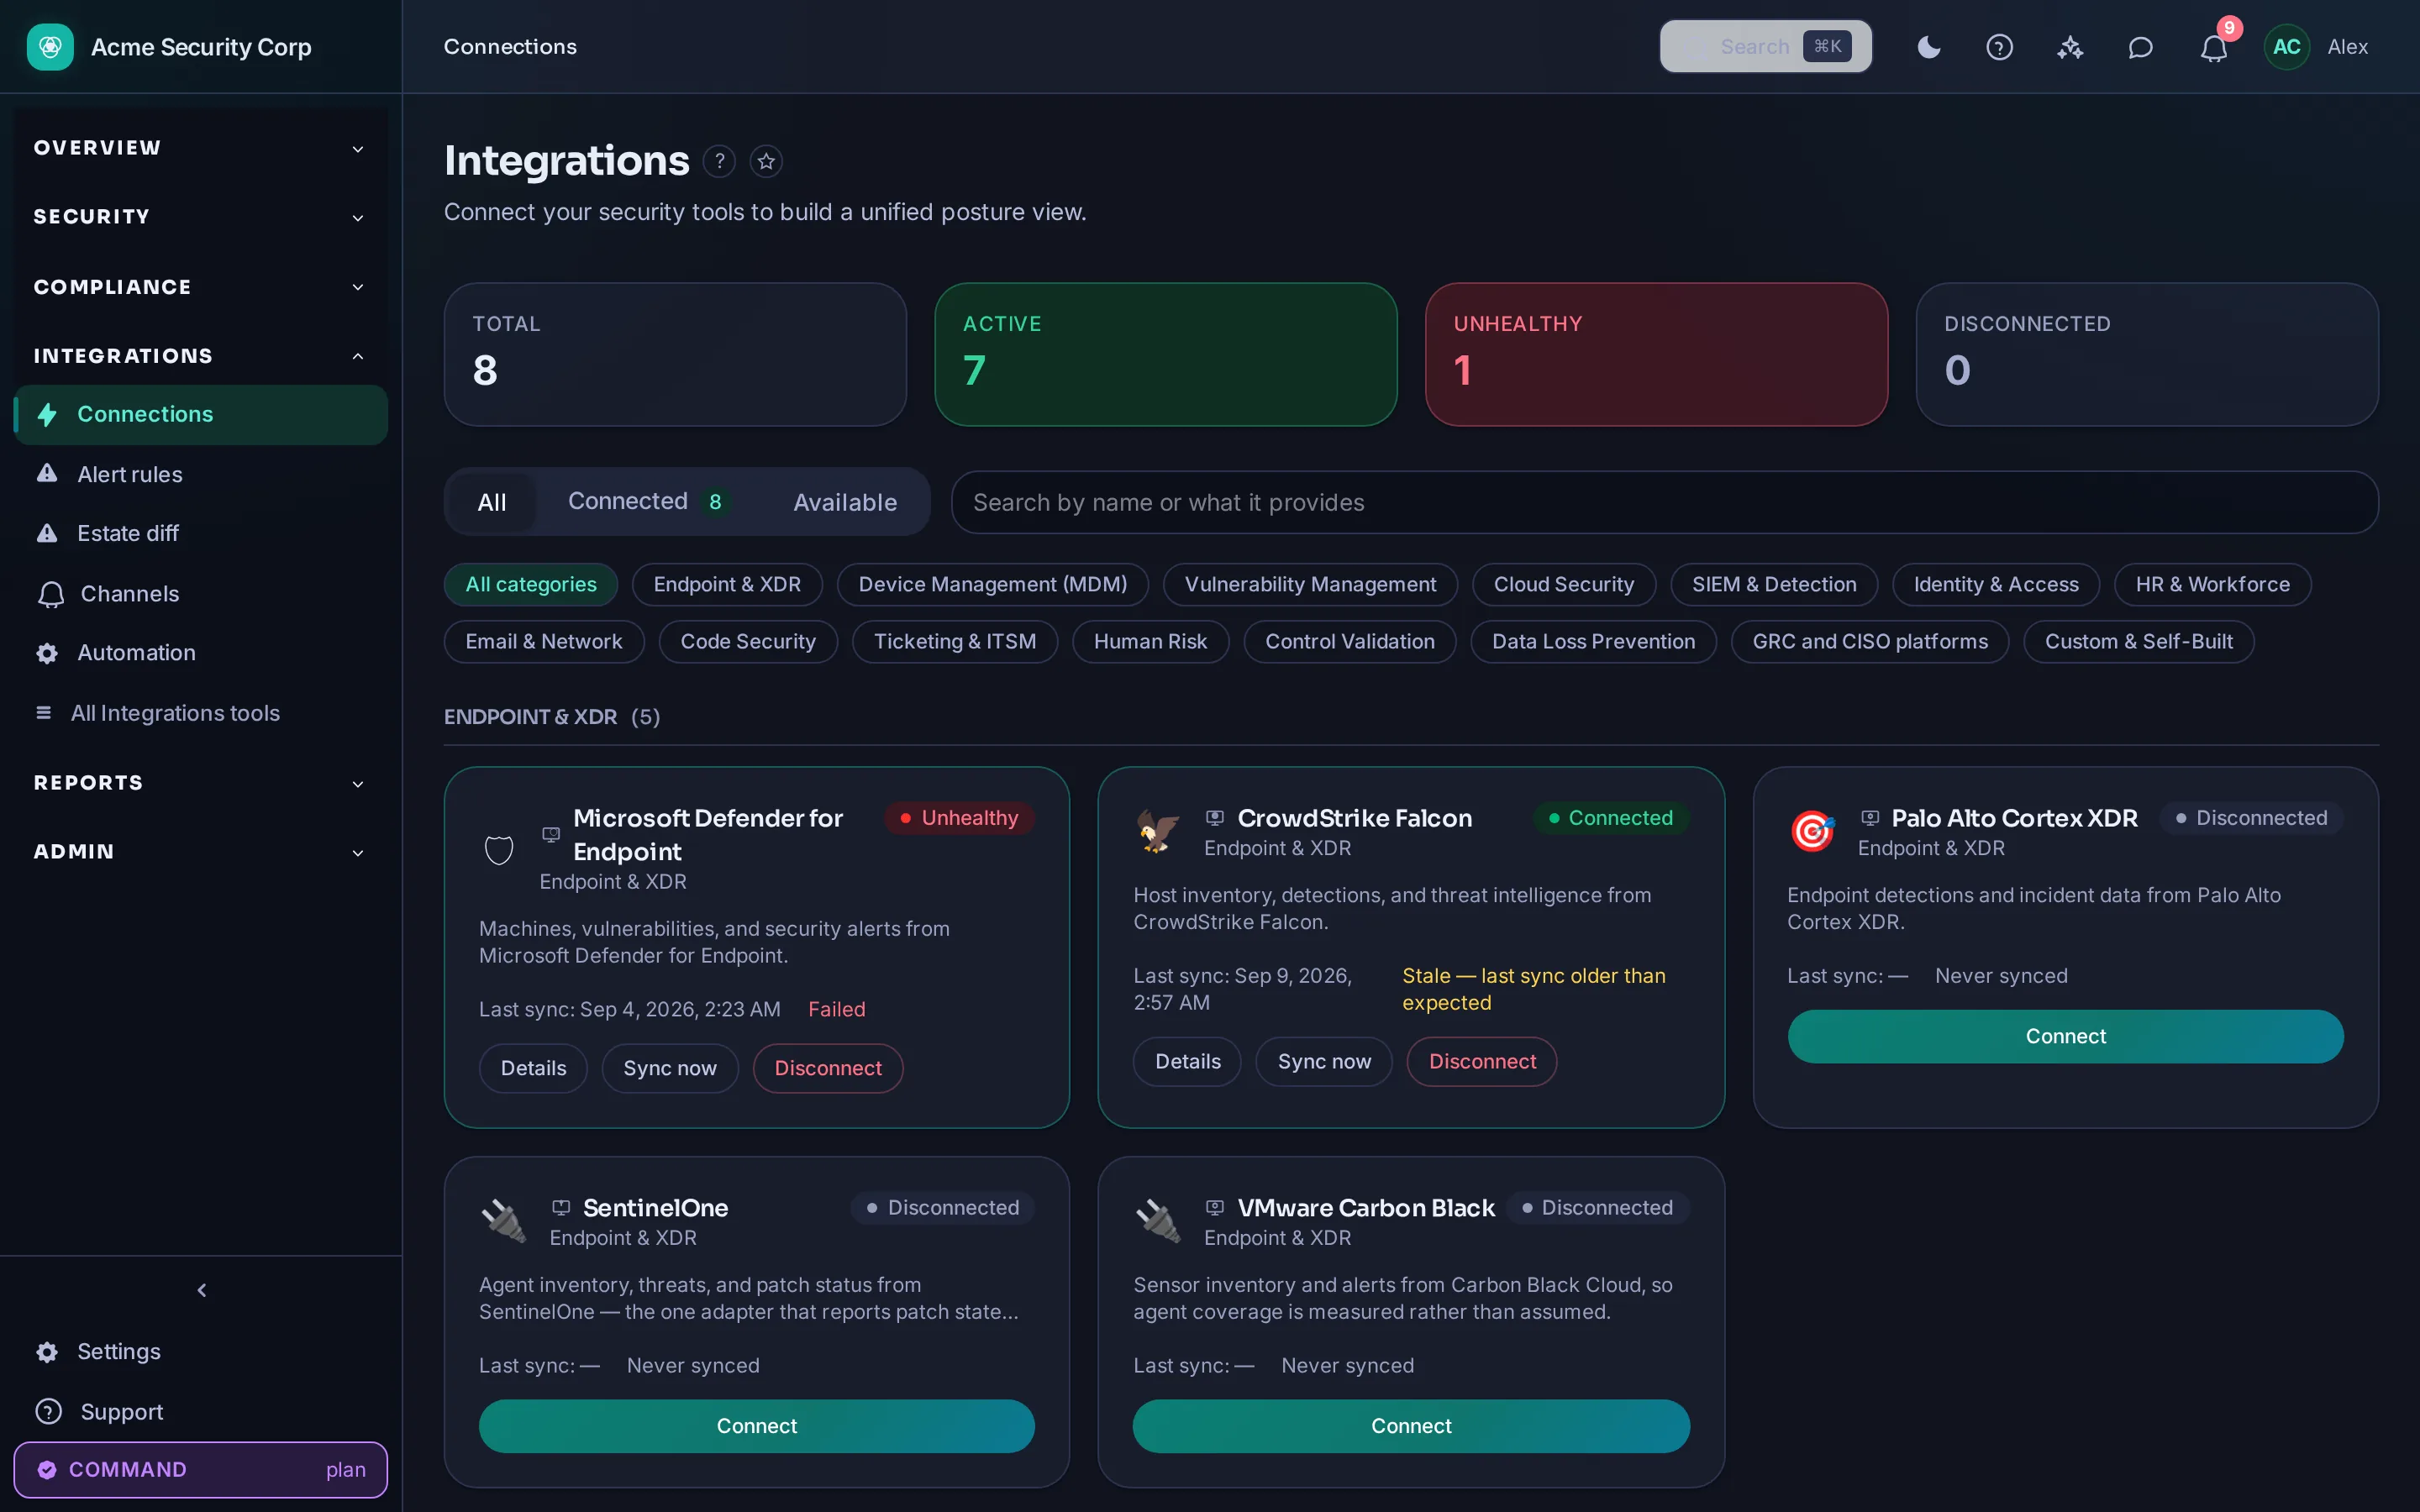Open notifications bell with 9 badge

click(x=2214, y=47)
